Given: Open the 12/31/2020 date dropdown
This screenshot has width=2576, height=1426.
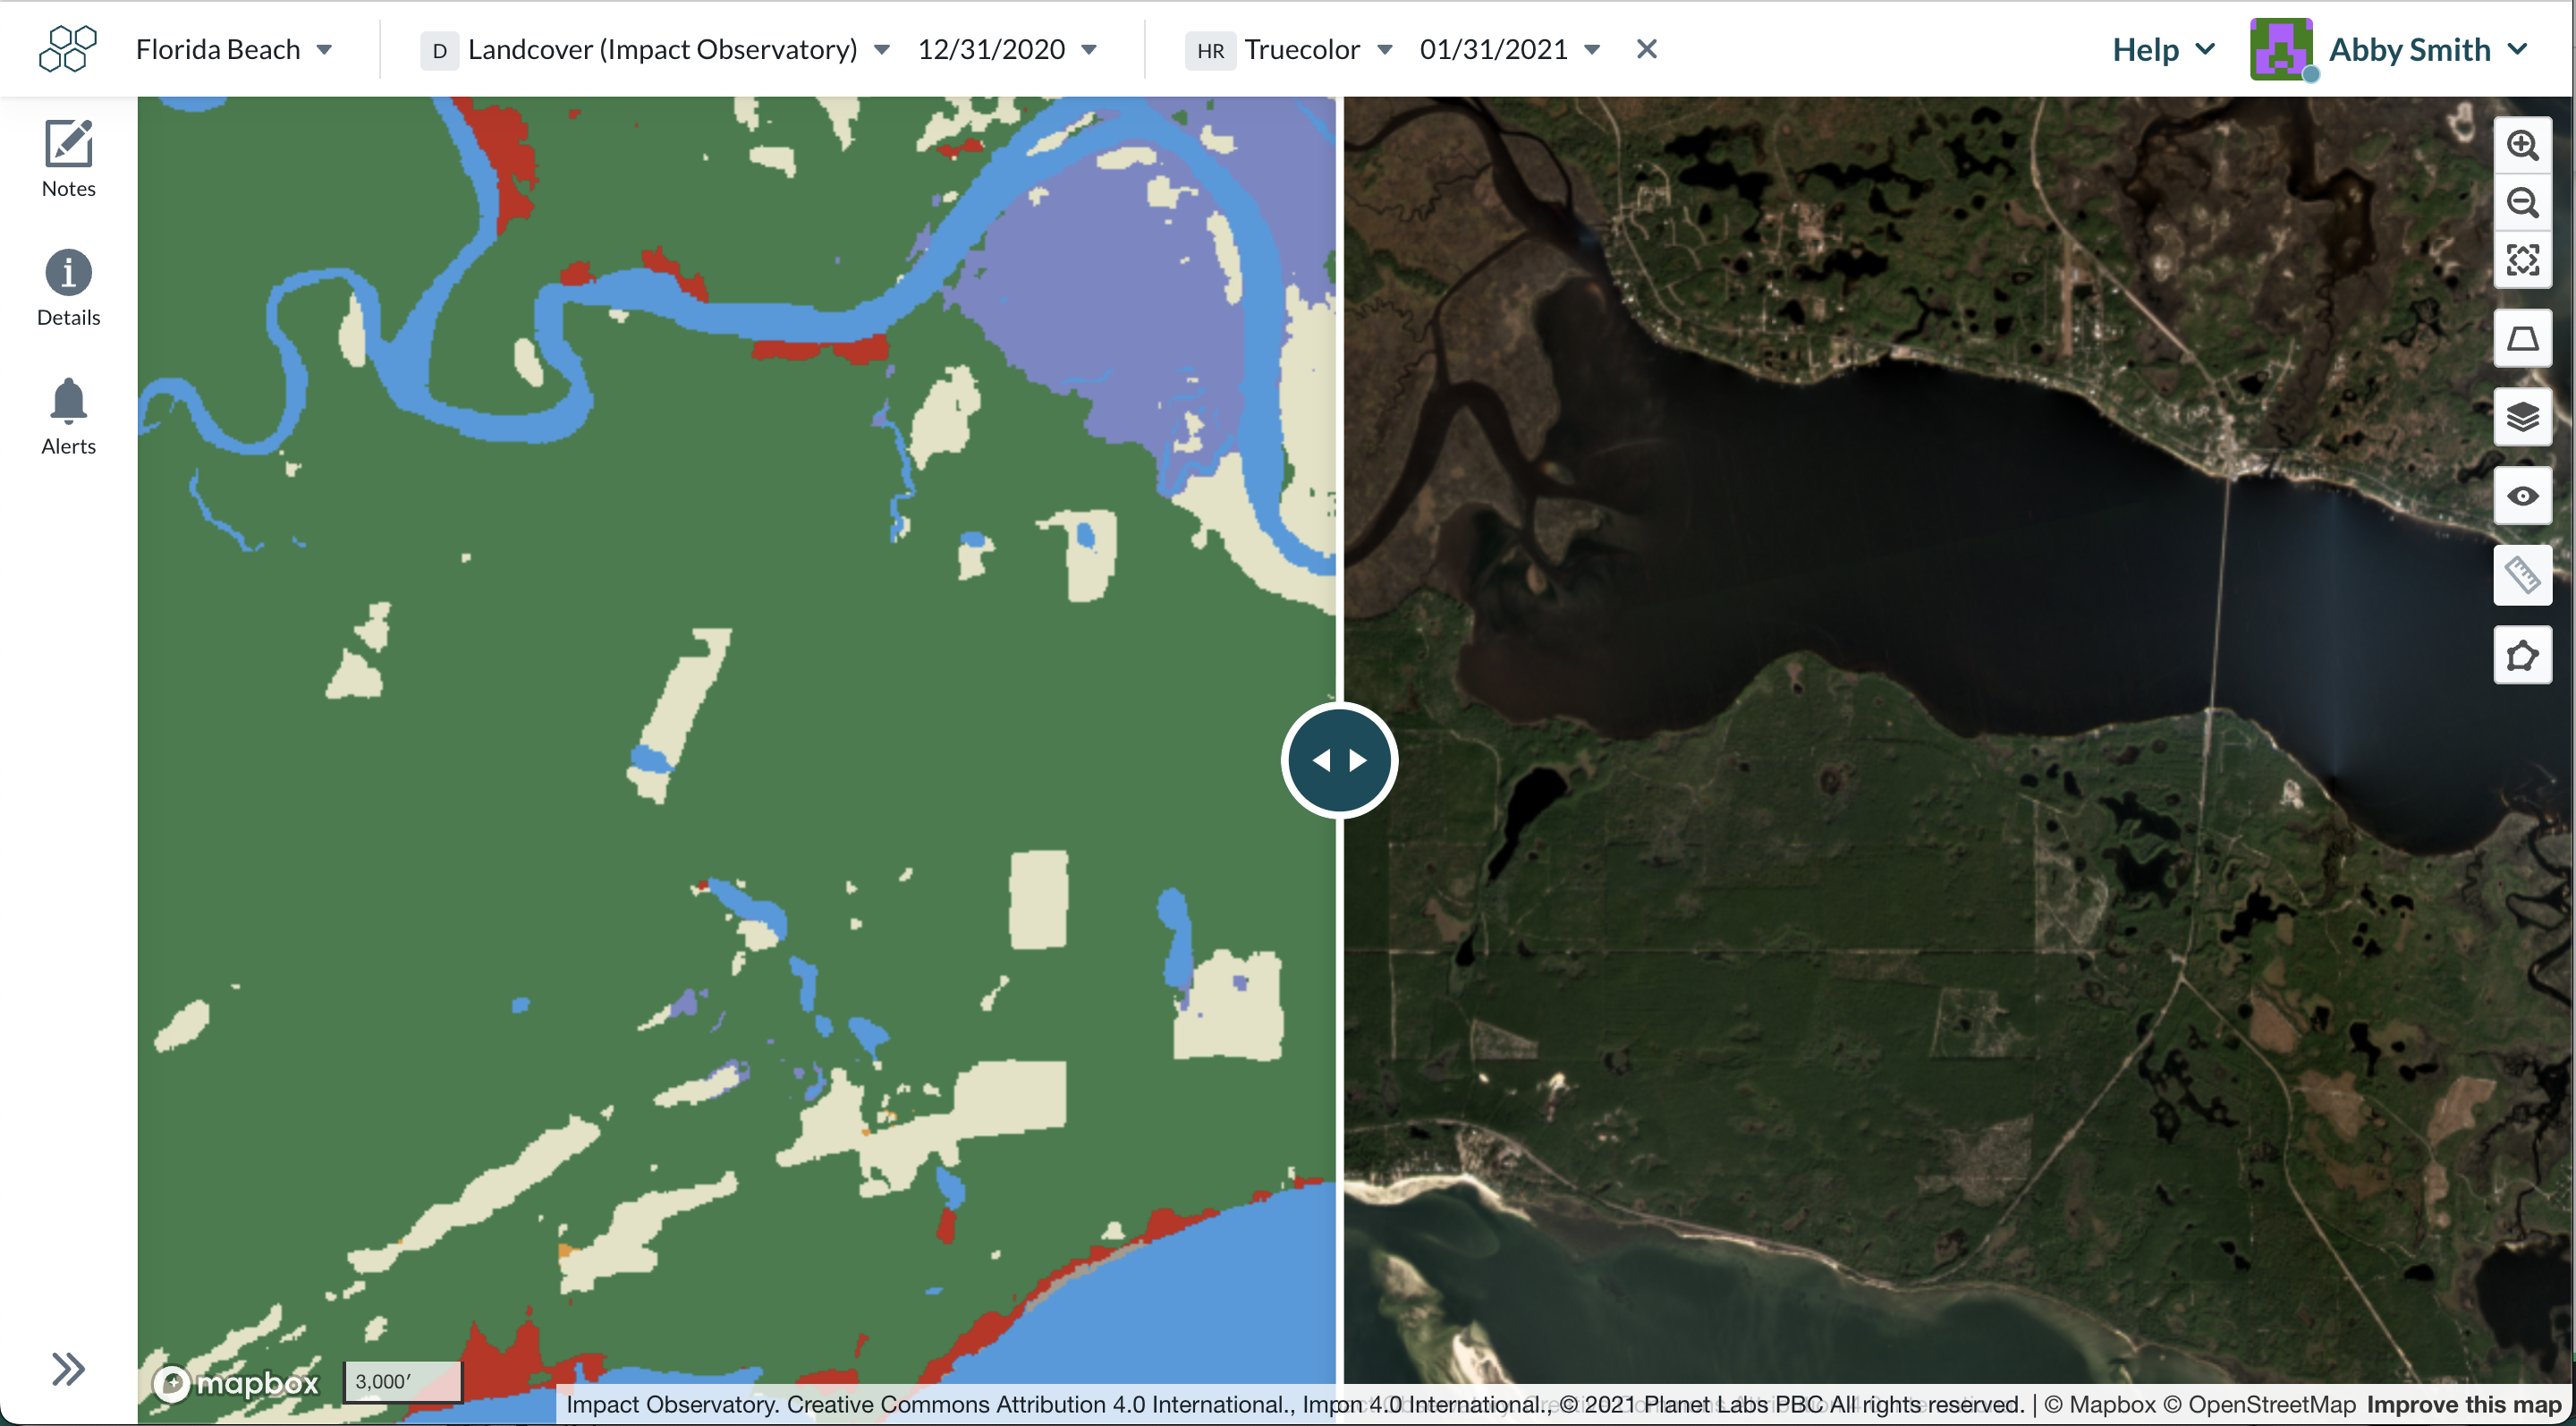Looking at the screenshot, I should (1007, 49).
